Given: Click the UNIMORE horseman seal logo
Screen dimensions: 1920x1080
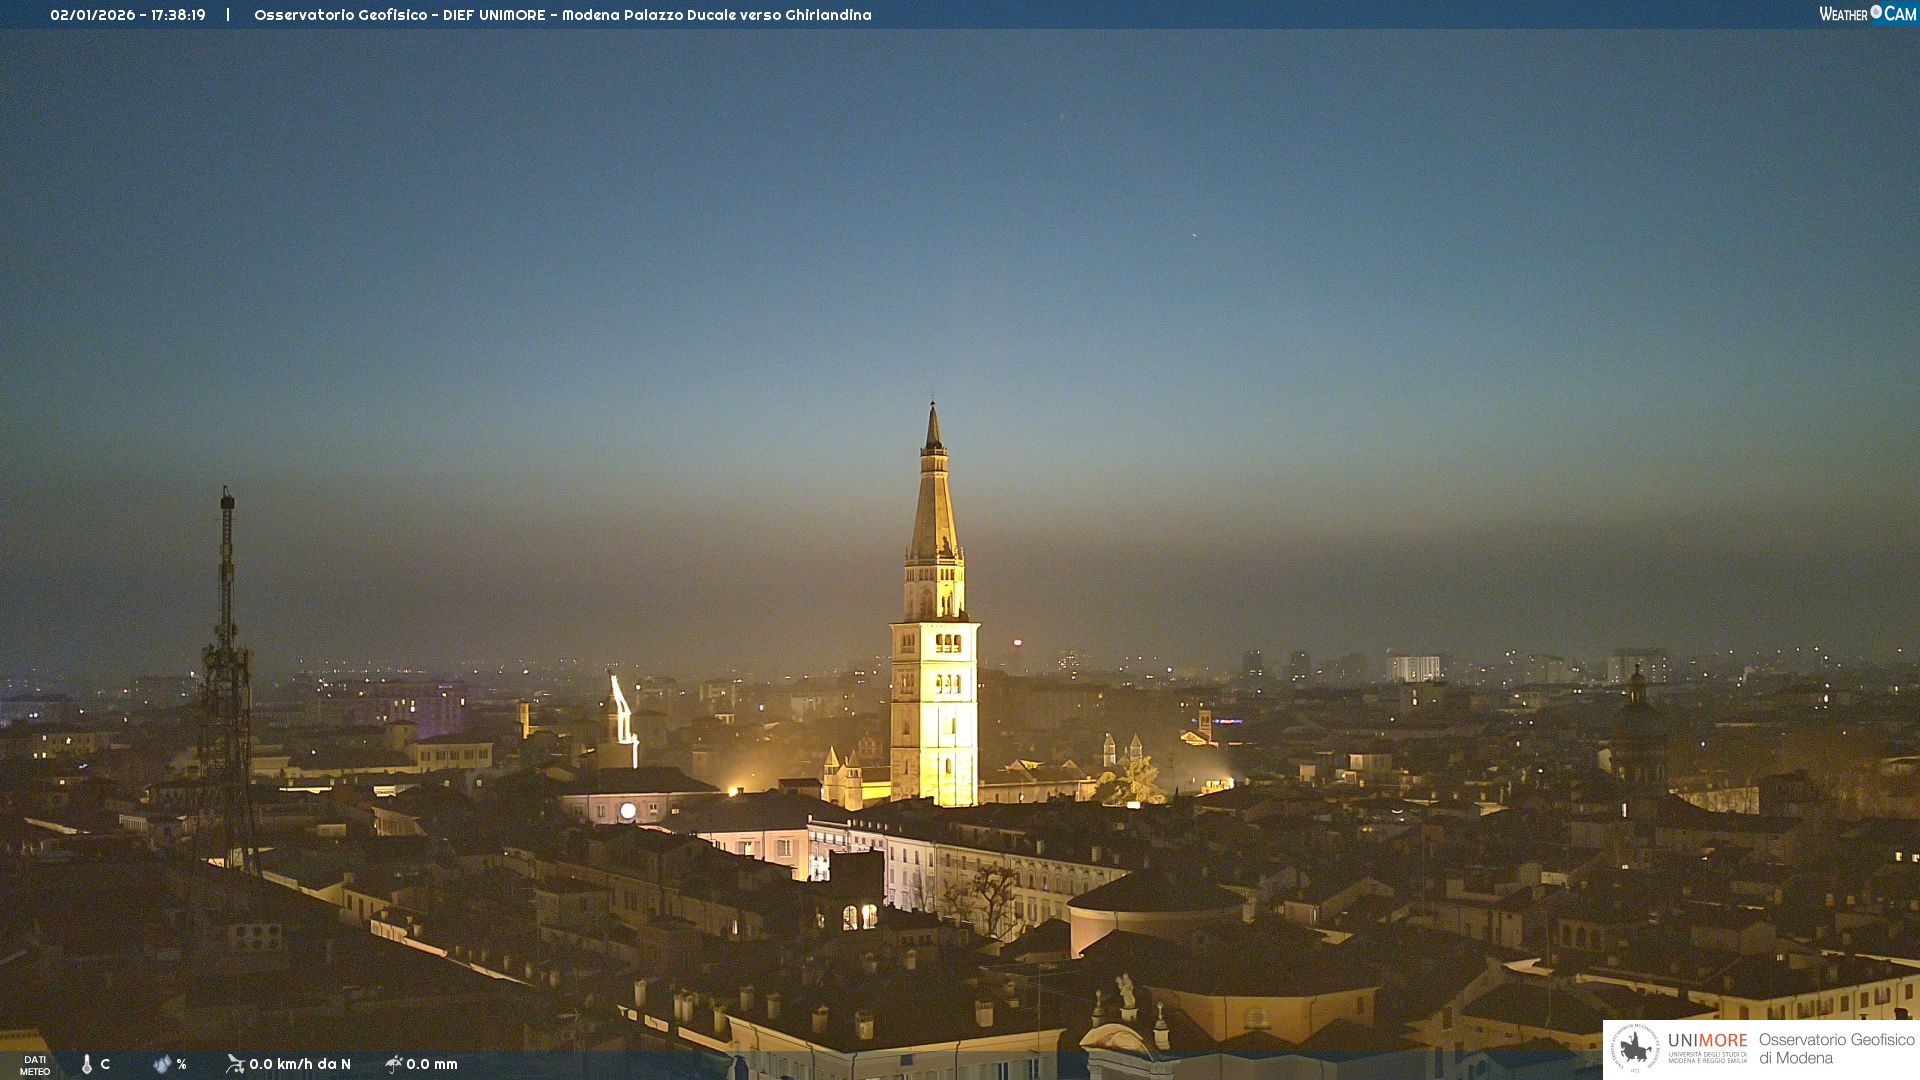Looking at the screenshot, I should point(1635,1048).
